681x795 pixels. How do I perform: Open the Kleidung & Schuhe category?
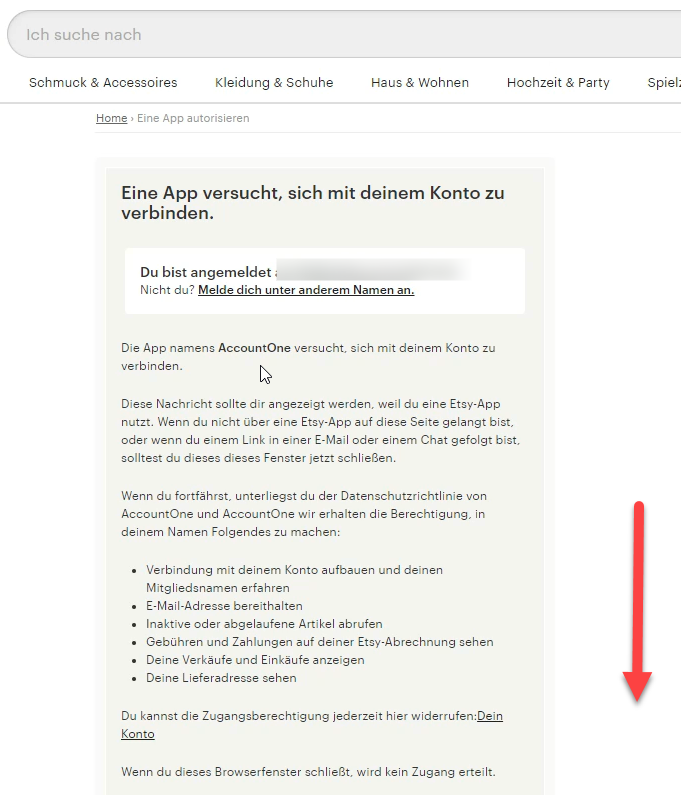[x=274, y=83]
